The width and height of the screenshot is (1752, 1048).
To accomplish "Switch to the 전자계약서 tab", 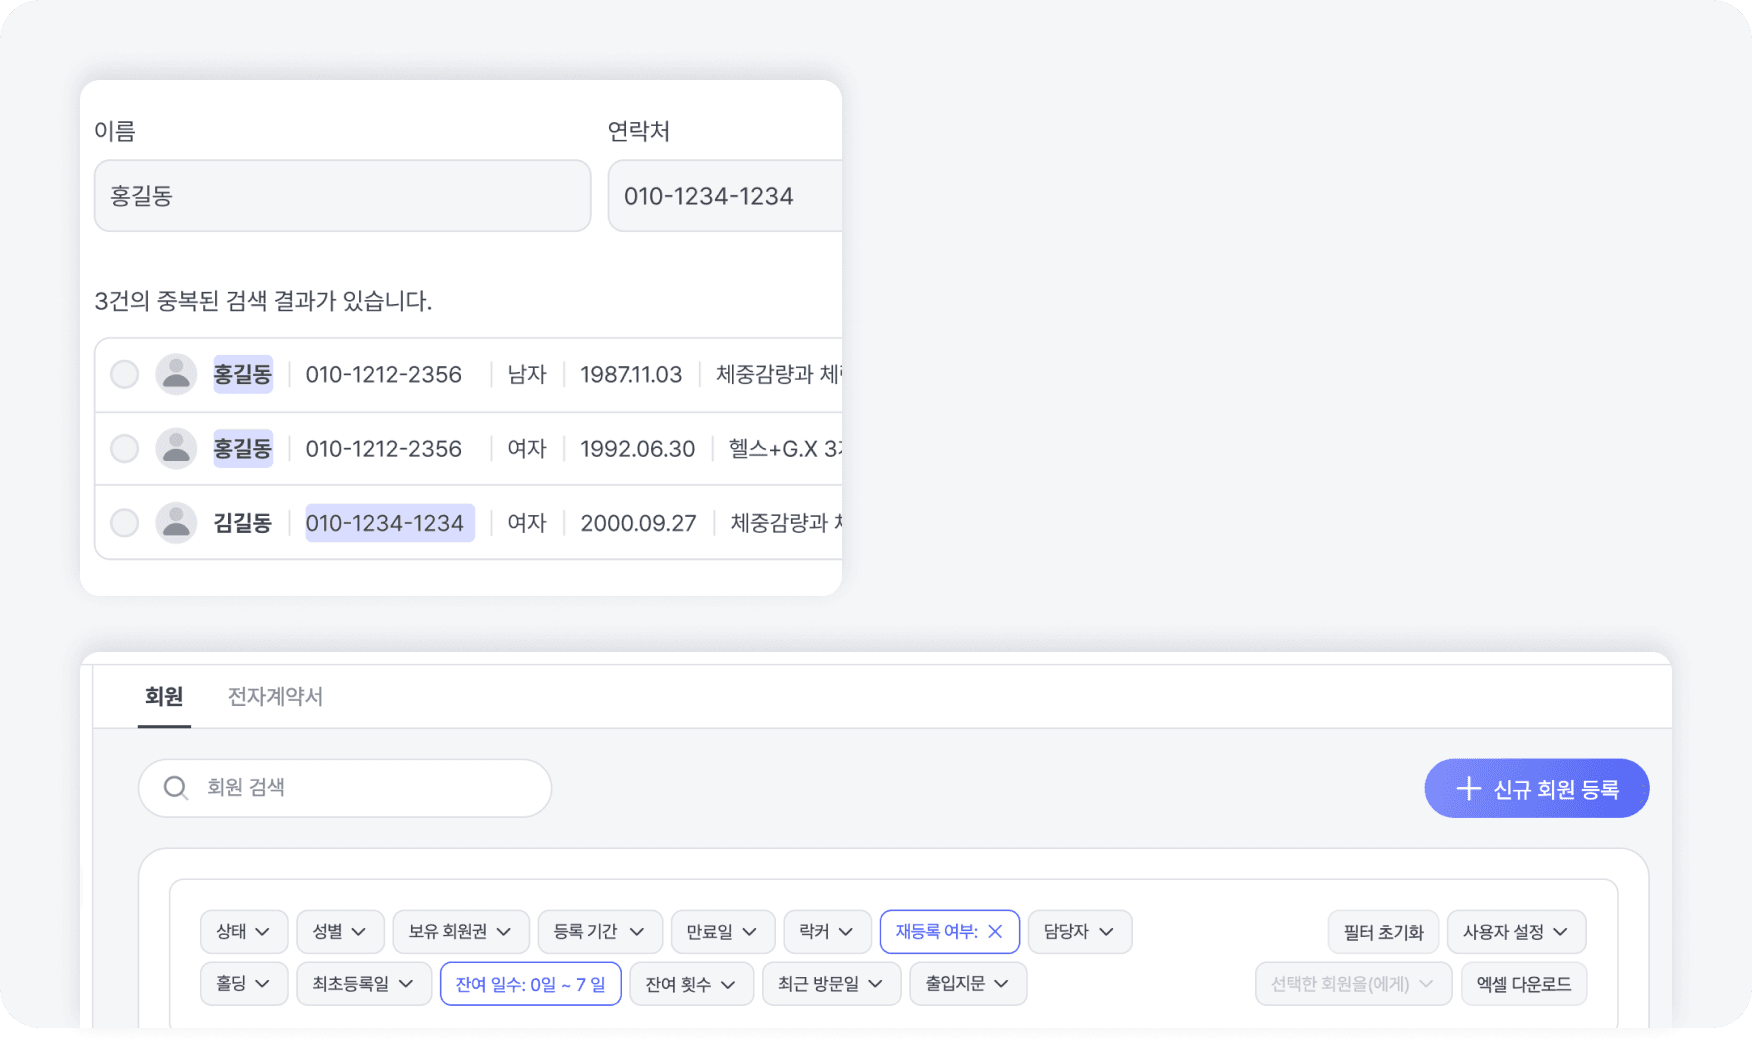I will pos(275,696).
